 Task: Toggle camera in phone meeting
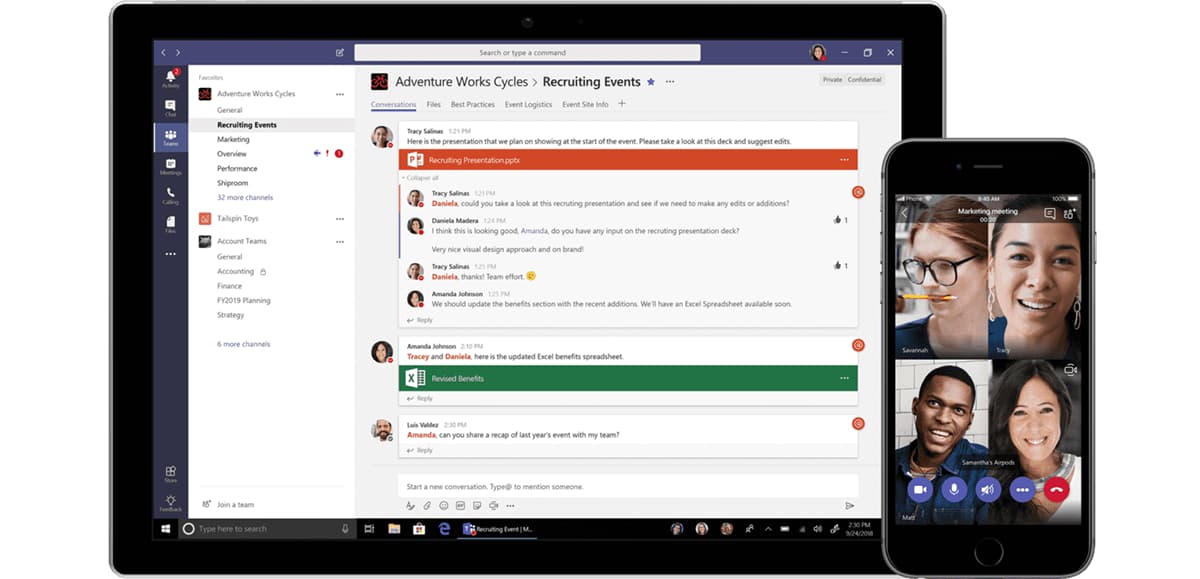tap(919, 489)
